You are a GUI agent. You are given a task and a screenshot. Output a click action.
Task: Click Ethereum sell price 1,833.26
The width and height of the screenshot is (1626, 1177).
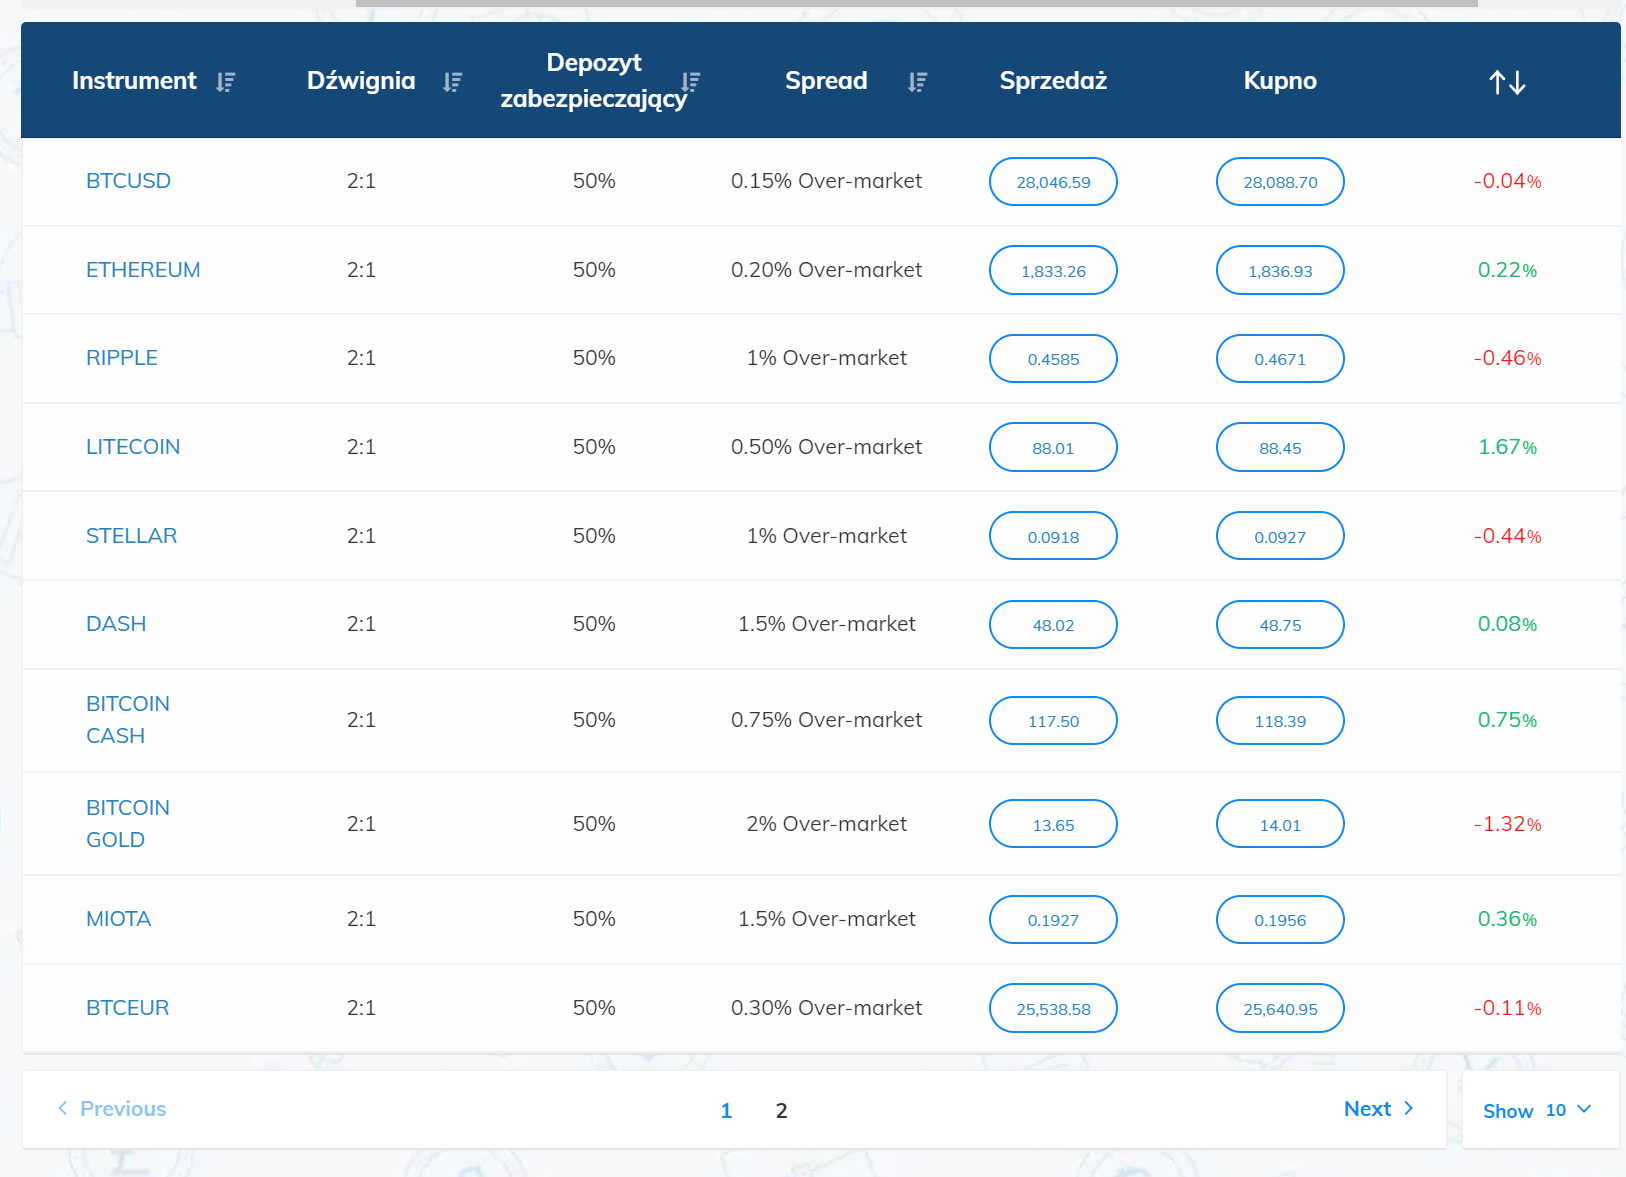point(1053,270)
